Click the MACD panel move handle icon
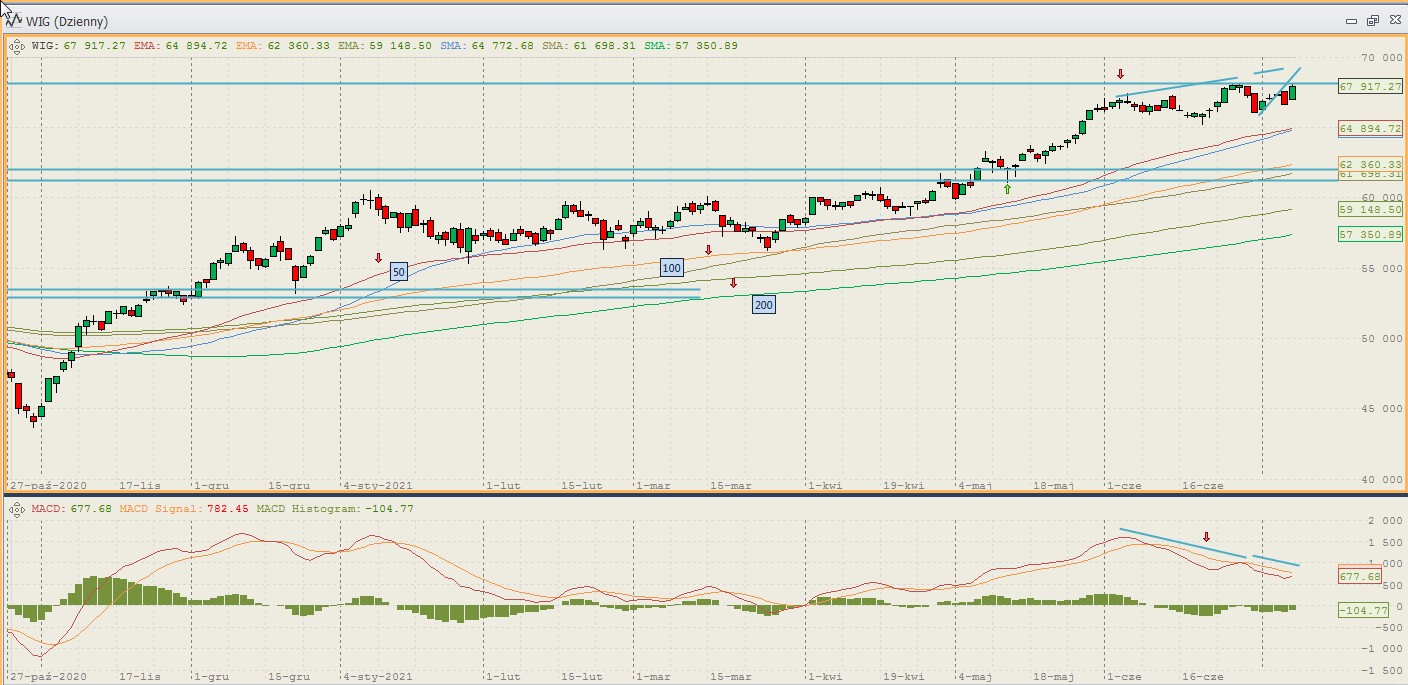The width and height of the screenshot is (1408, 685). coord(17,509)
